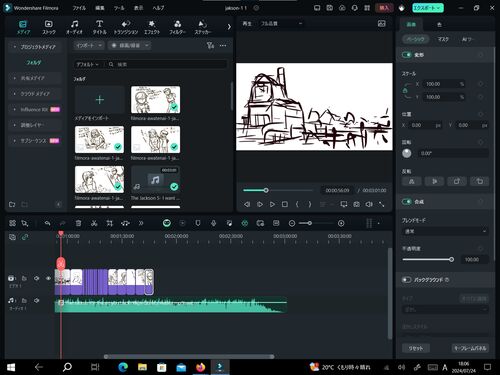The height and width of the screenshot is (375, 500).
Task: Click the new folder icon
Action: (12, 204)
